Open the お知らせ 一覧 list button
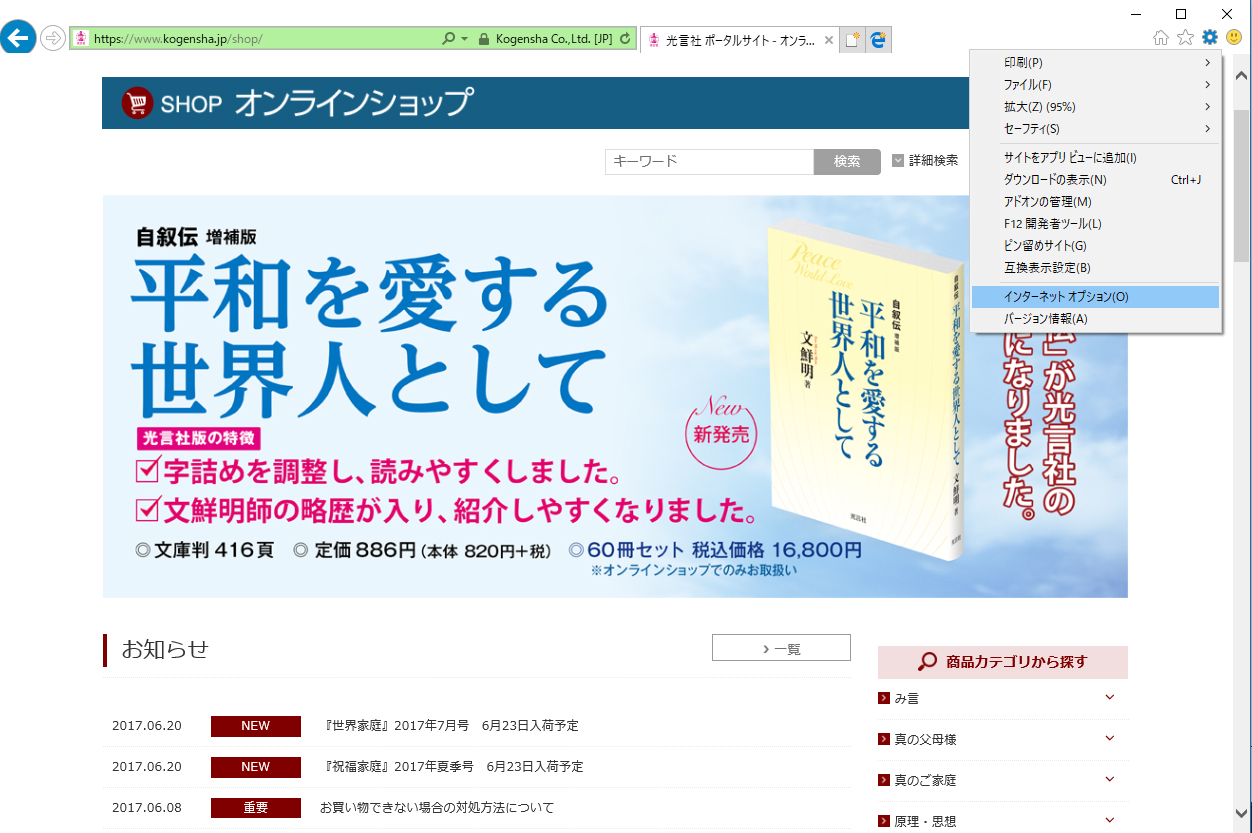Viewport: 1252px width, 833px height. 781,648
